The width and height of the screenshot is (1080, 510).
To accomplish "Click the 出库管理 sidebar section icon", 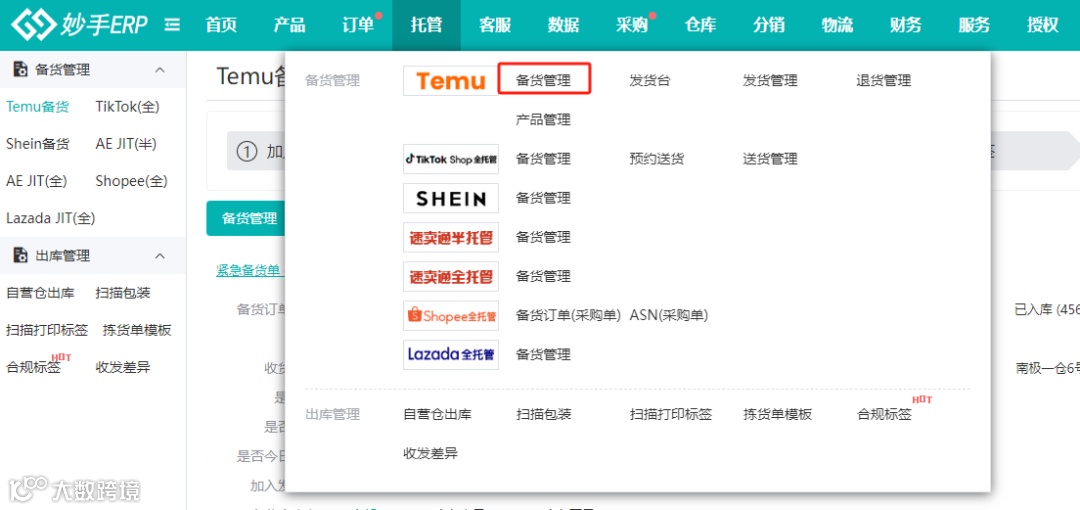I will coord(21,256).
